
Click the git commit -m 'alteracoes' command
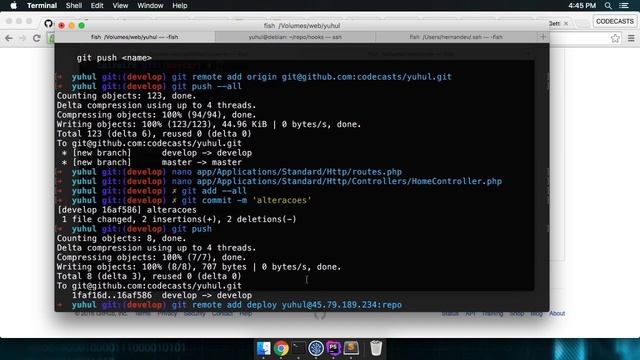coord(247,200)
